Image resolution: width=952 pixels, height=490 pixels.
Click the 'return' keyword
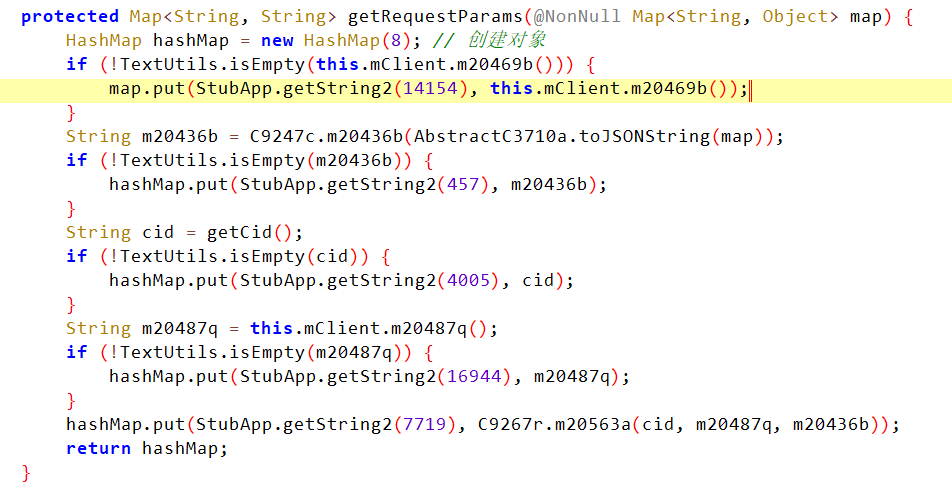click(x=98, y=449)
